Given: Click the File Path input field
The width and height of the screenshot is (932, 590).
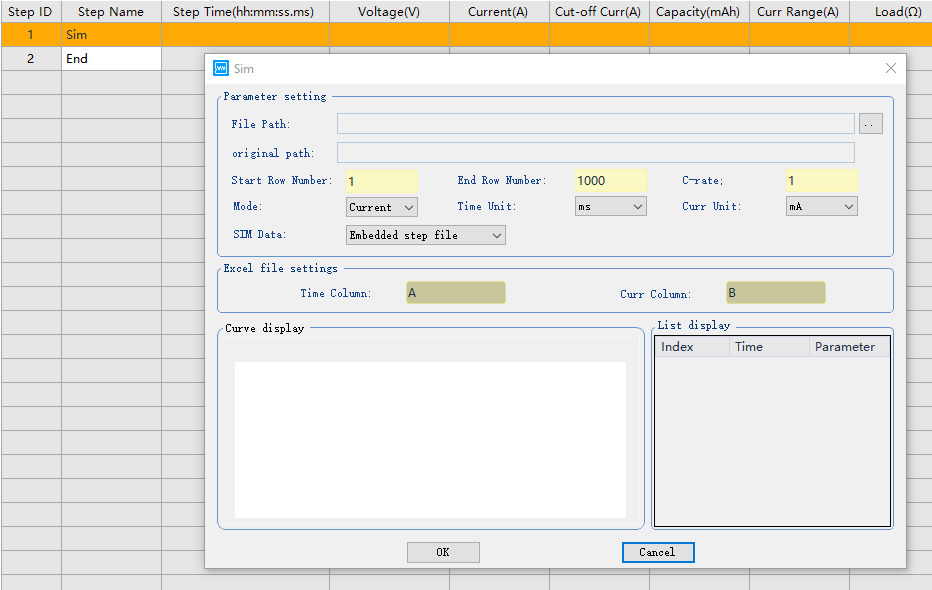Looking at the screenshot, I should coord(595,124).
